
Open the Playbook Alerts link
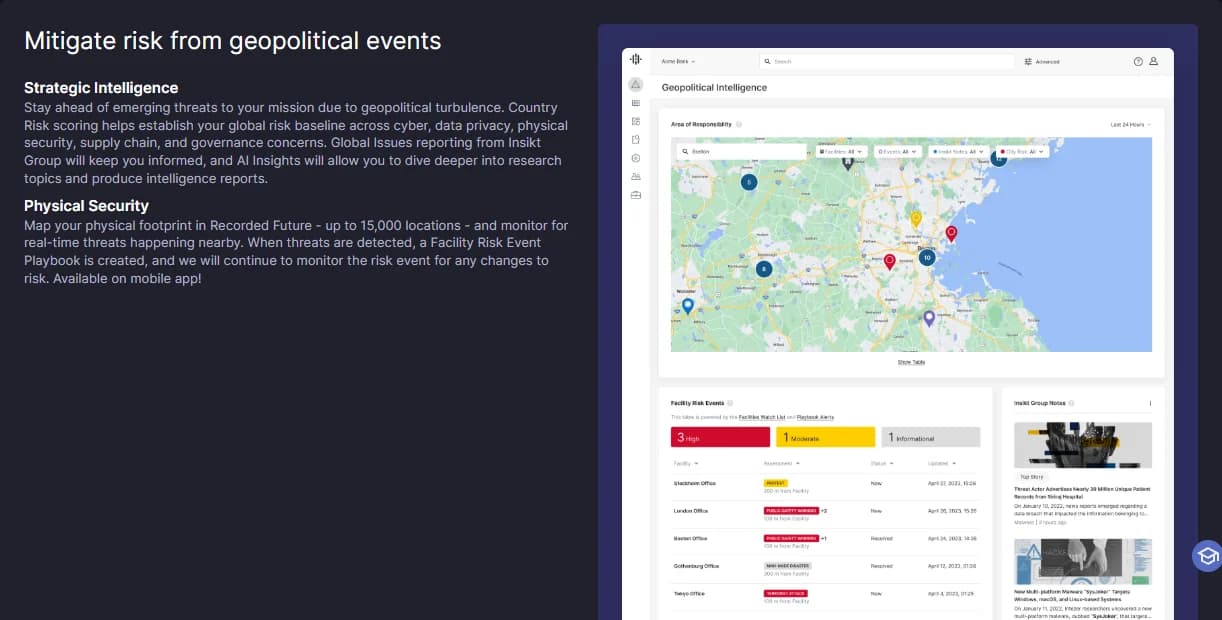[x=816, y=417]
